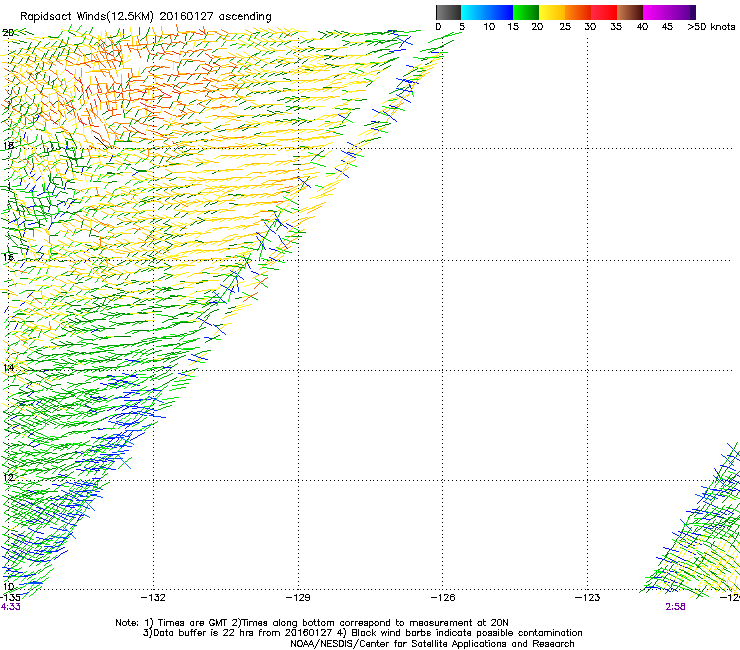Image resolution: width=740 pixels, height=650 pixels.
Task: Click the yellow 20-25 knots color band
Action: pos(552,12)
